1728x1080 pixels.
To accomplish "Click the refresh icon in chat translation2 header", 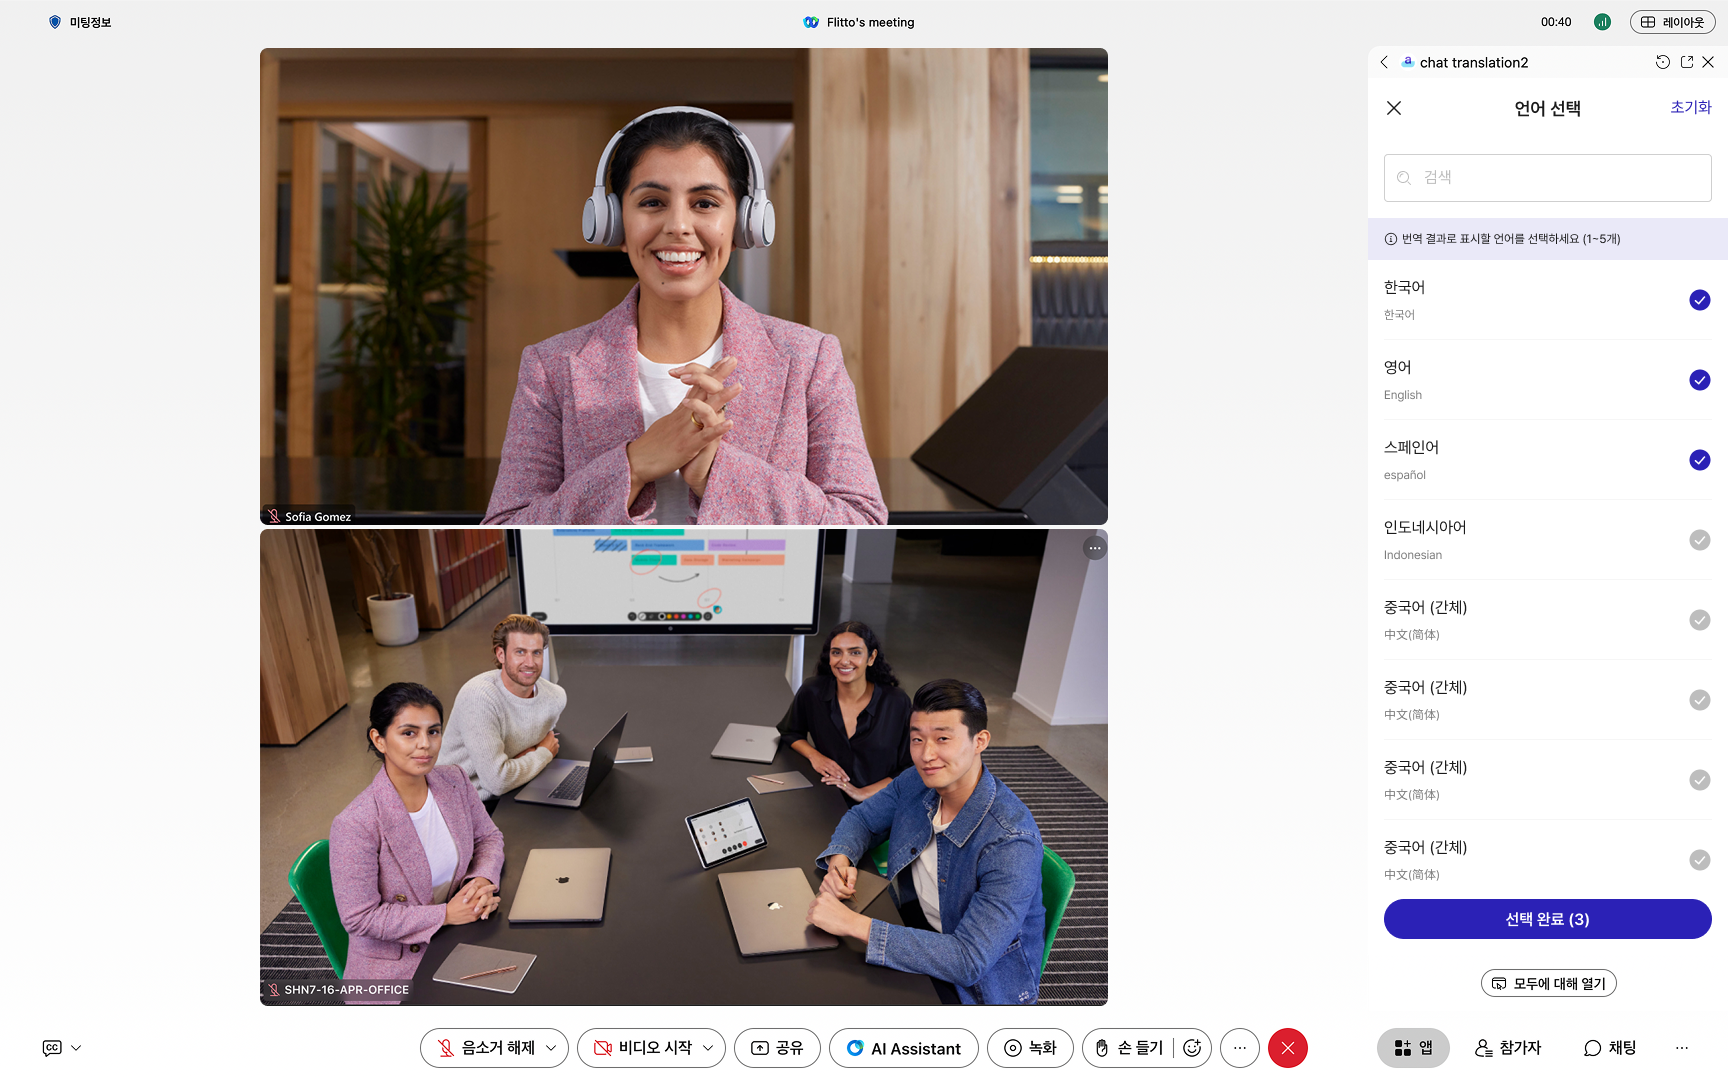I will tap(1662, 62).
